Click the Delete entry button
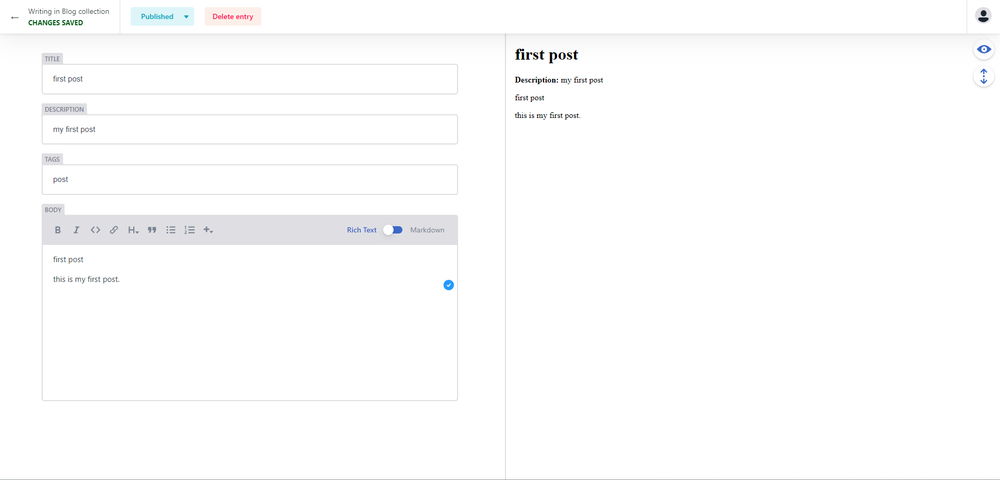 233,17
